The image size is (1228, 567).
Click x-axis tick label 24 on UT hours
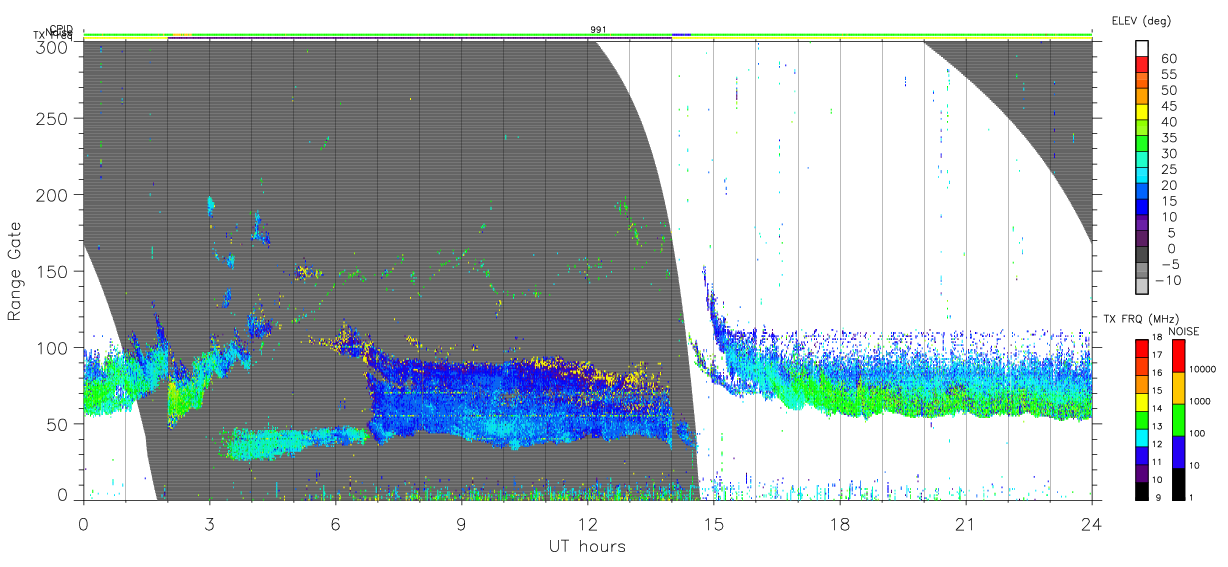(x=1091, y=523)
